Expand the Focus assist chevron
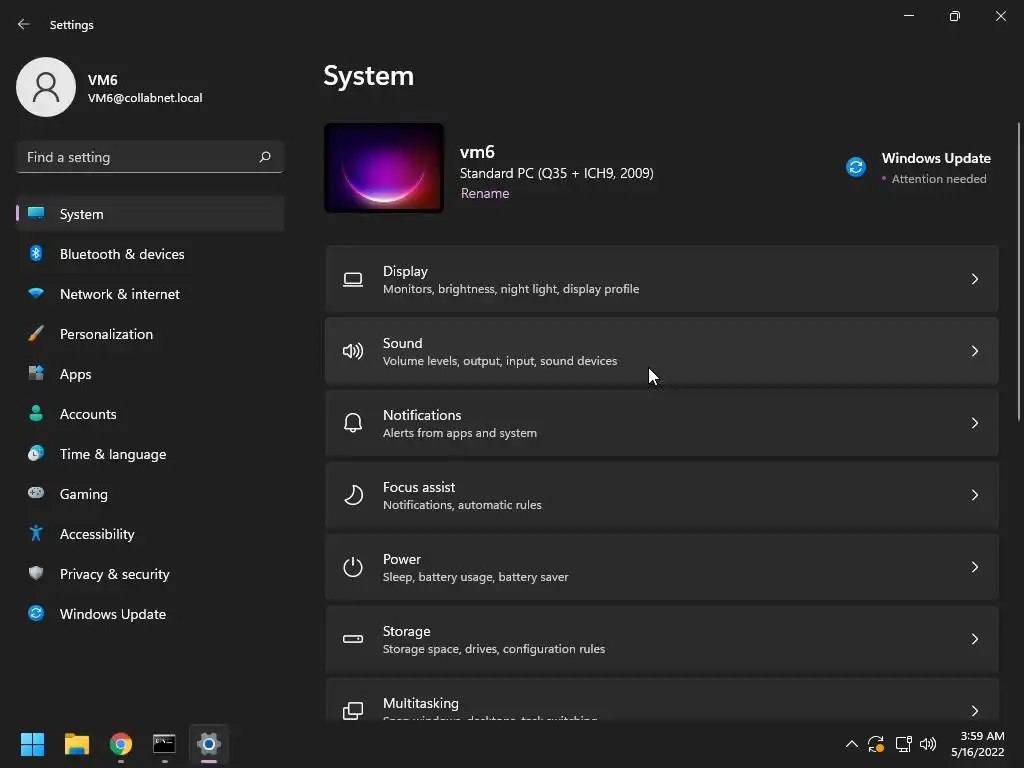The height and width of the screenshot is (768, 1024). (974, 495)
